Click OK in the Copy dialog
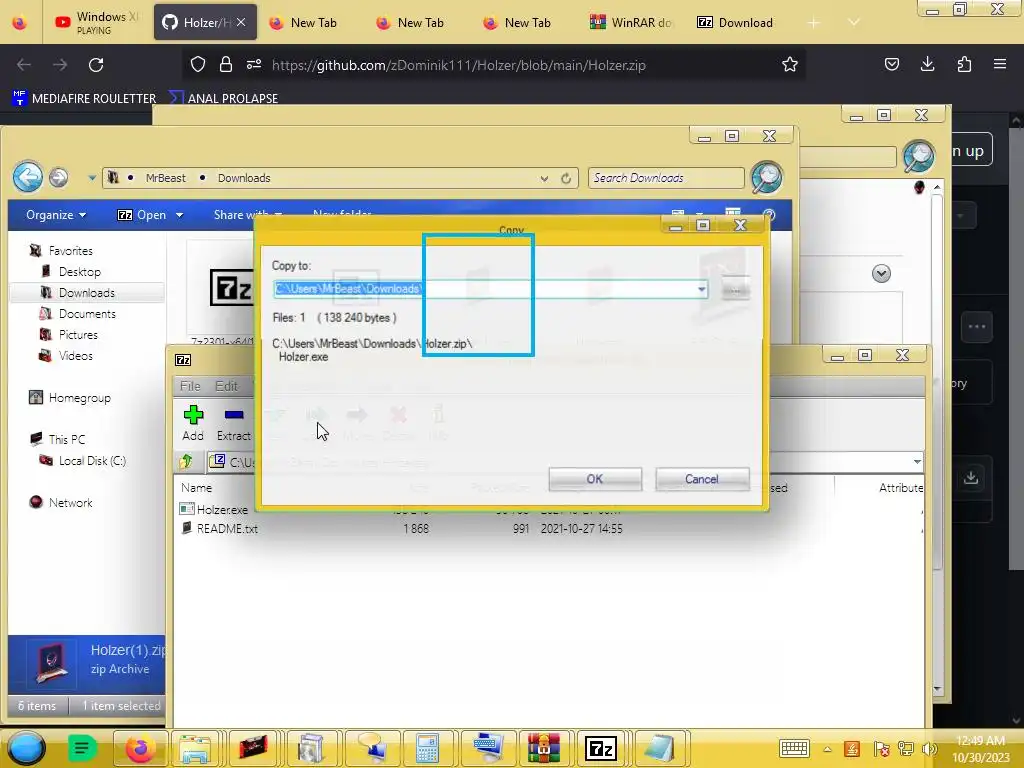This screenshot has width=1024, height=768. [595, 479]
